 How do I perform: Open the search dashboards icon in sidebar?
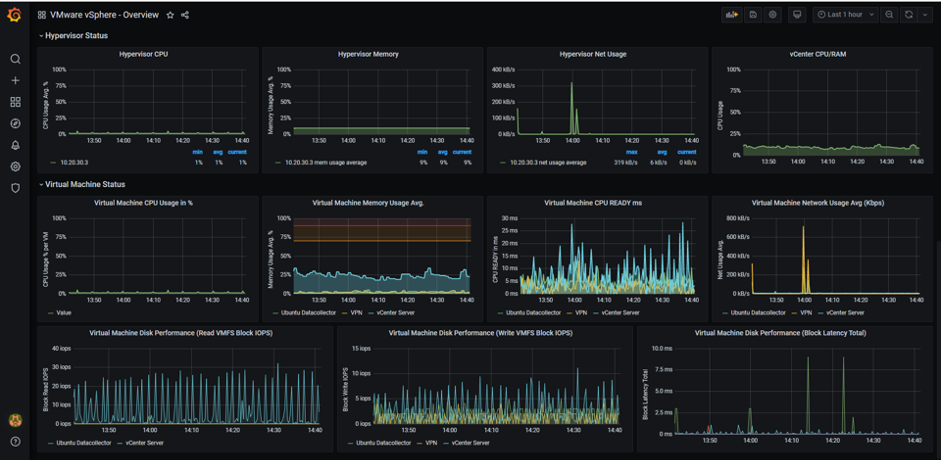click(x=16, y=59)
